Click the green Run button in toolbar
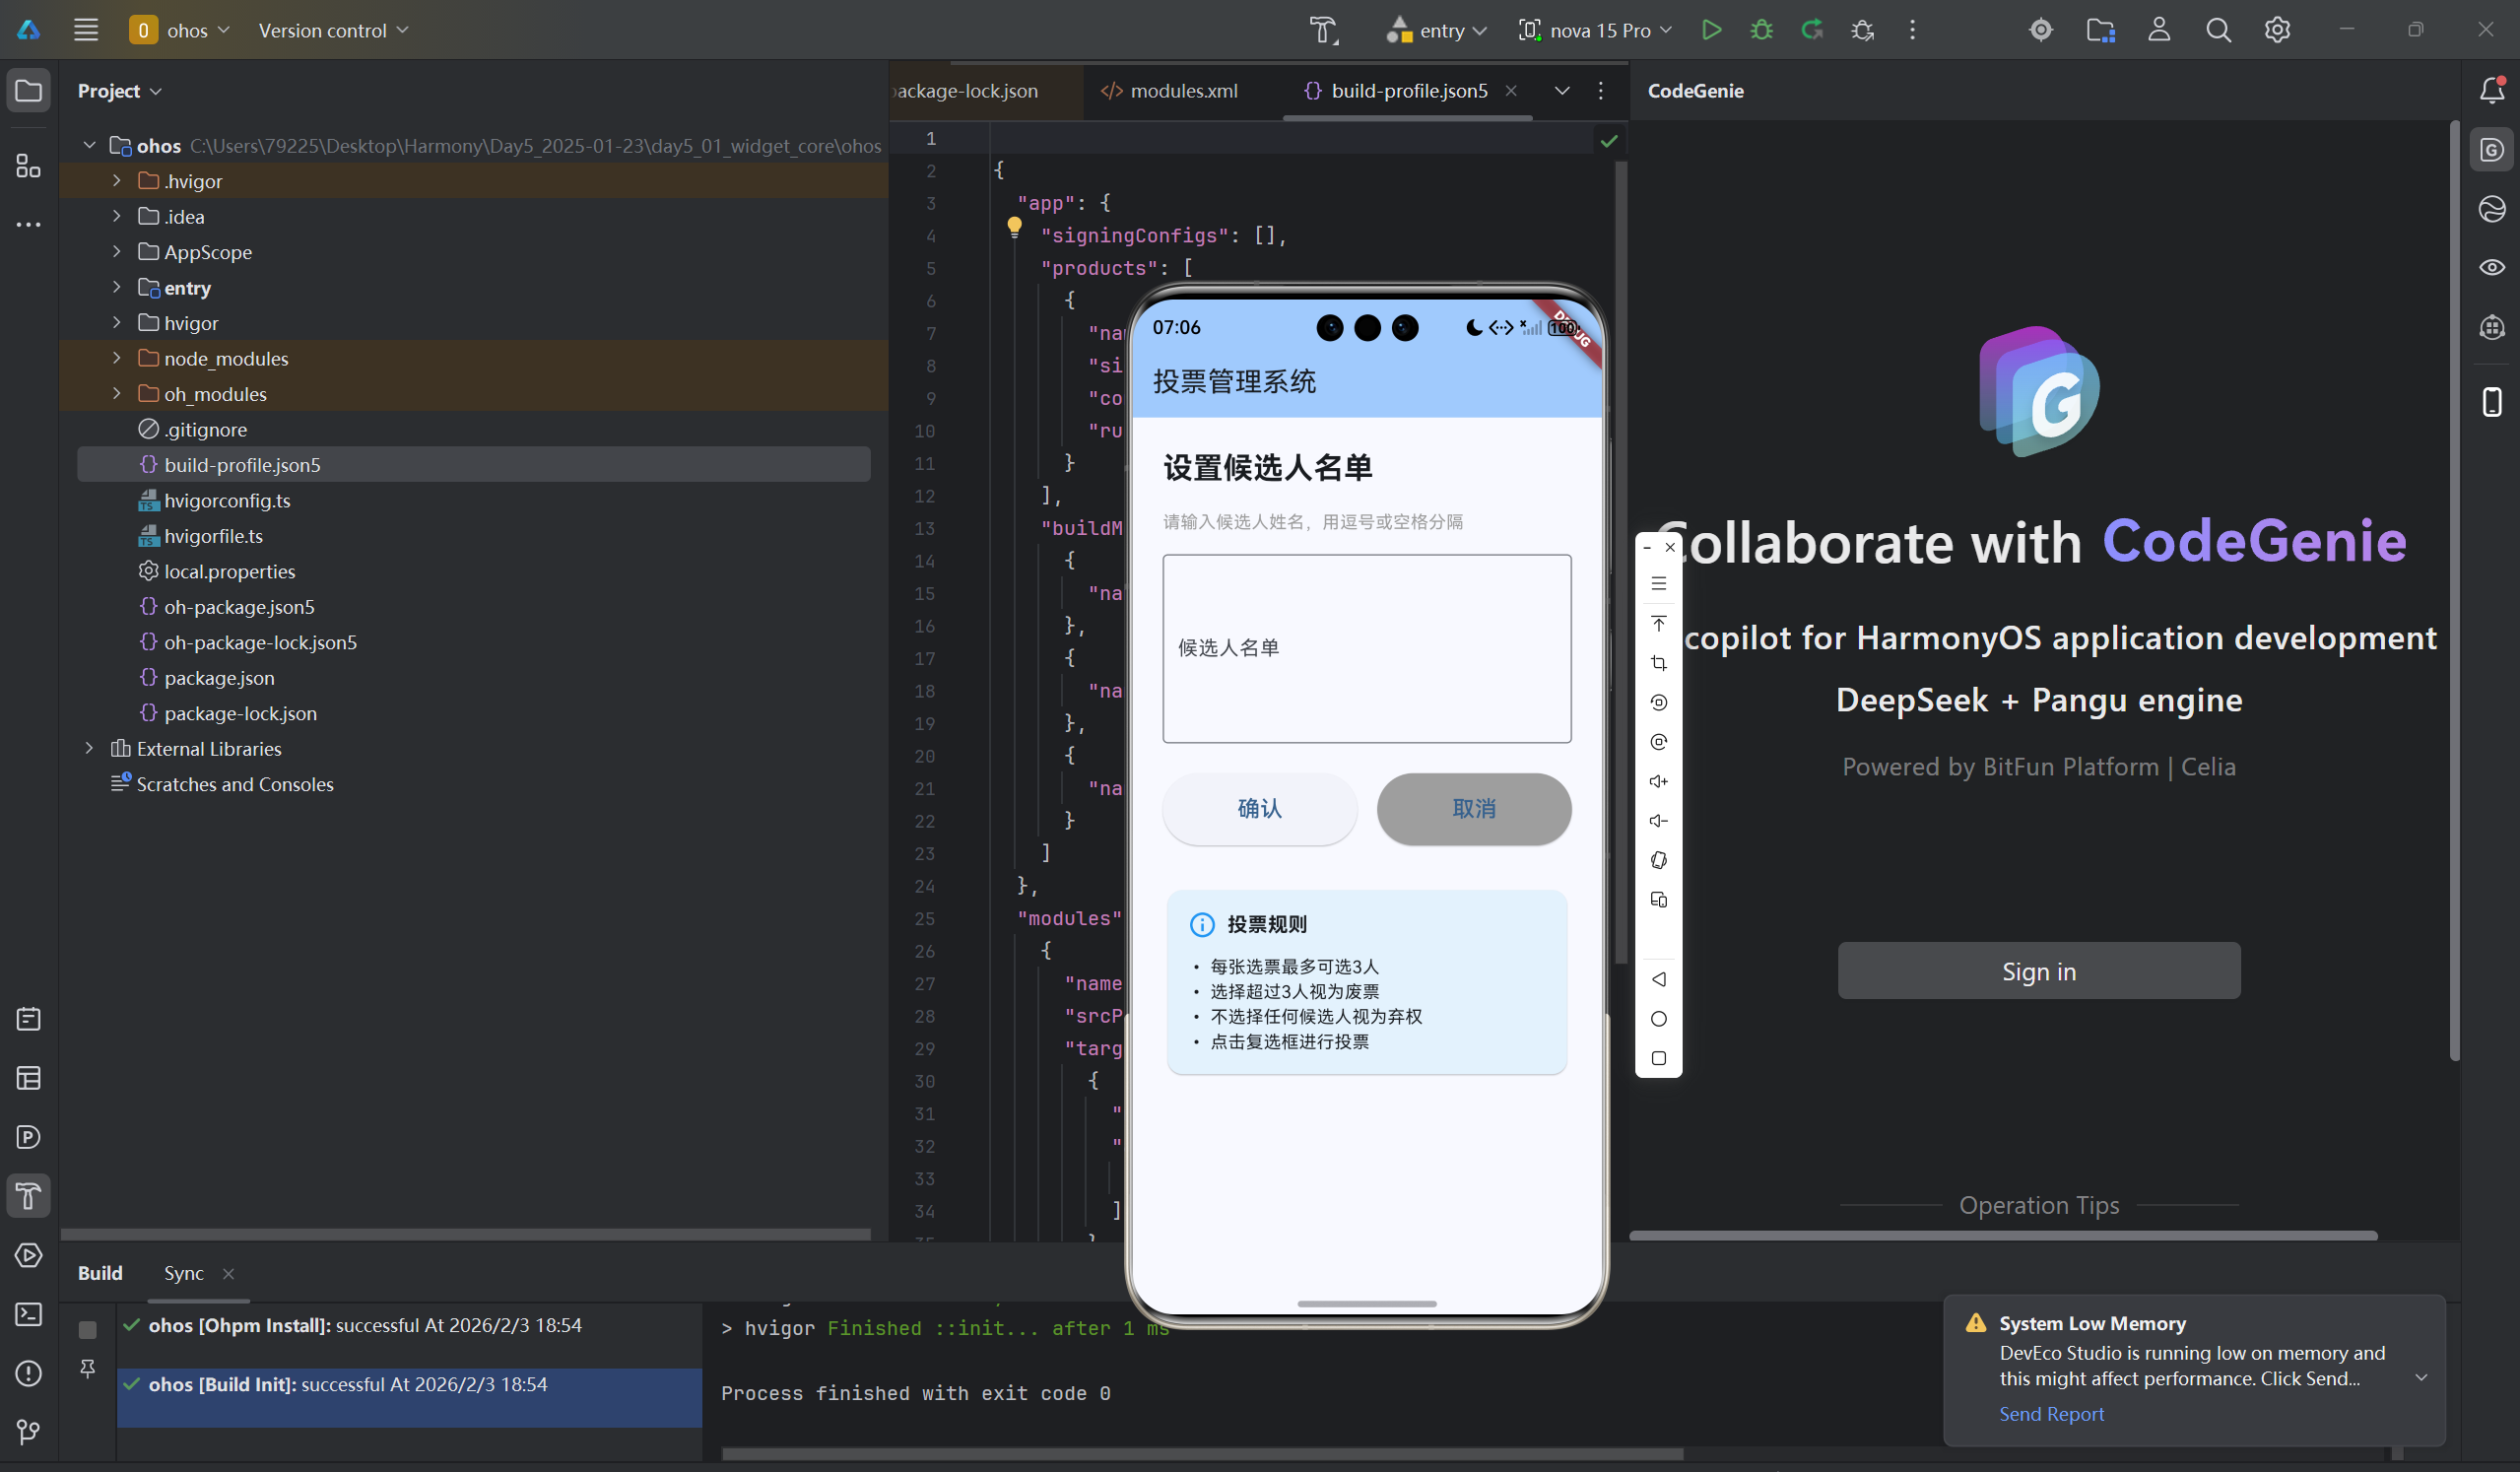The width and height of the screenshot is (2520, 1472). point(1711,30)
